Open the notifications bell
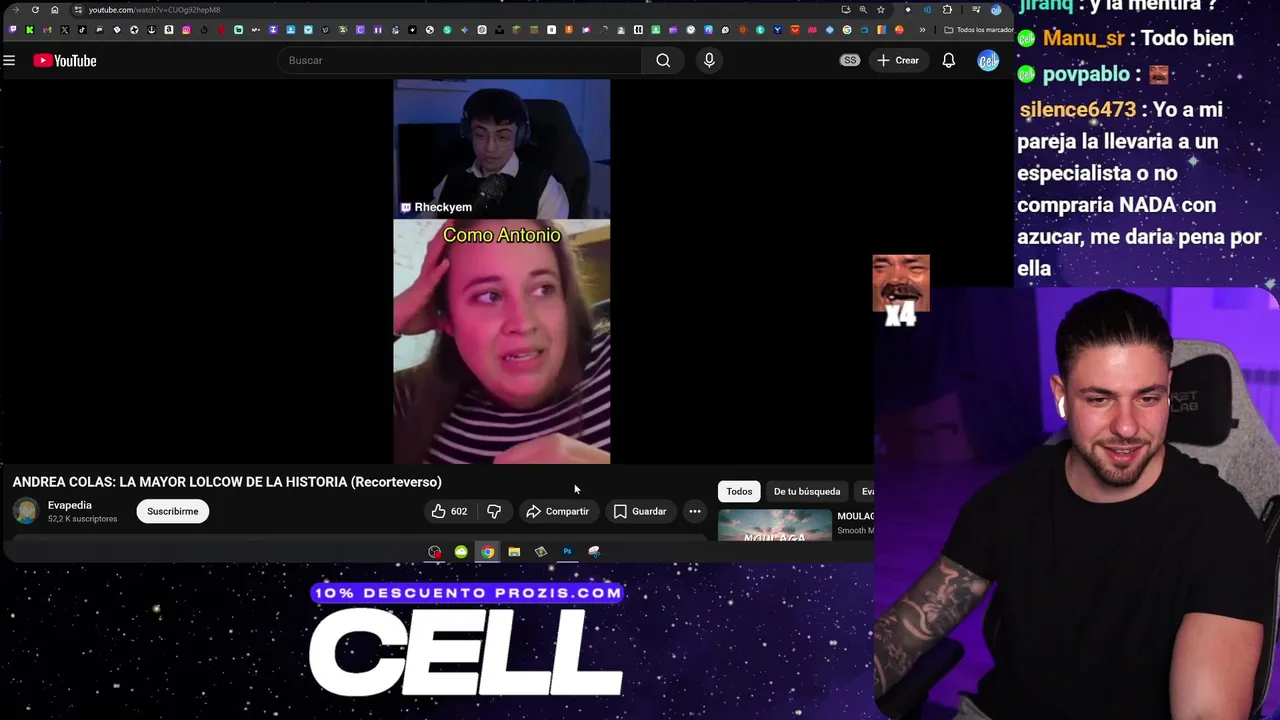Screen dimensions: 1280x720 (x=948, y=61)
